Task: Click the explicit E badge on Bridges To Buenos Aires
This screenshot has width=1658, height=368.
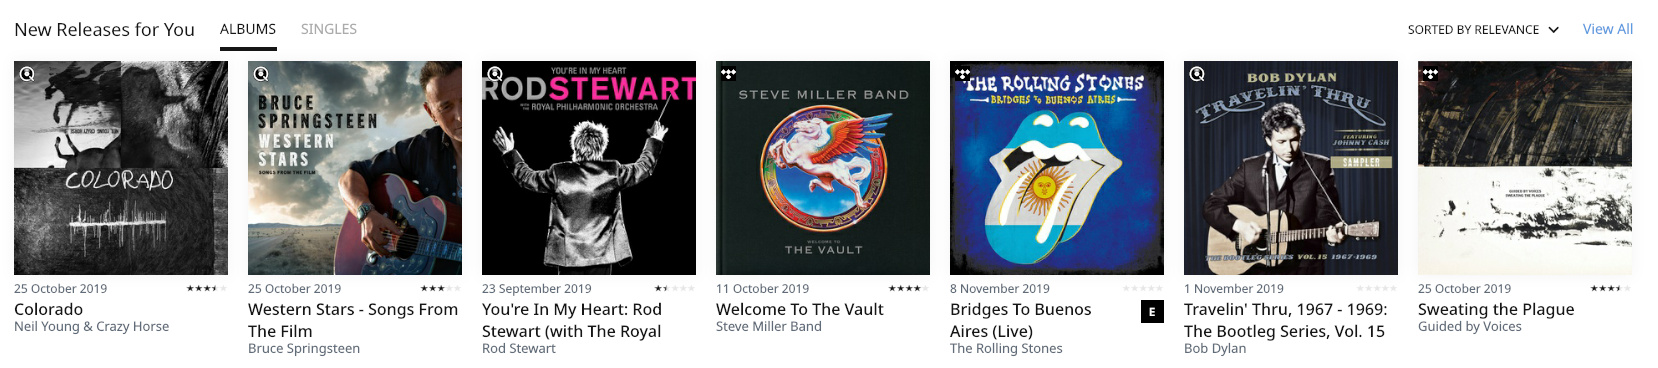Action: pyautogui.click(x=1152, y=312)
